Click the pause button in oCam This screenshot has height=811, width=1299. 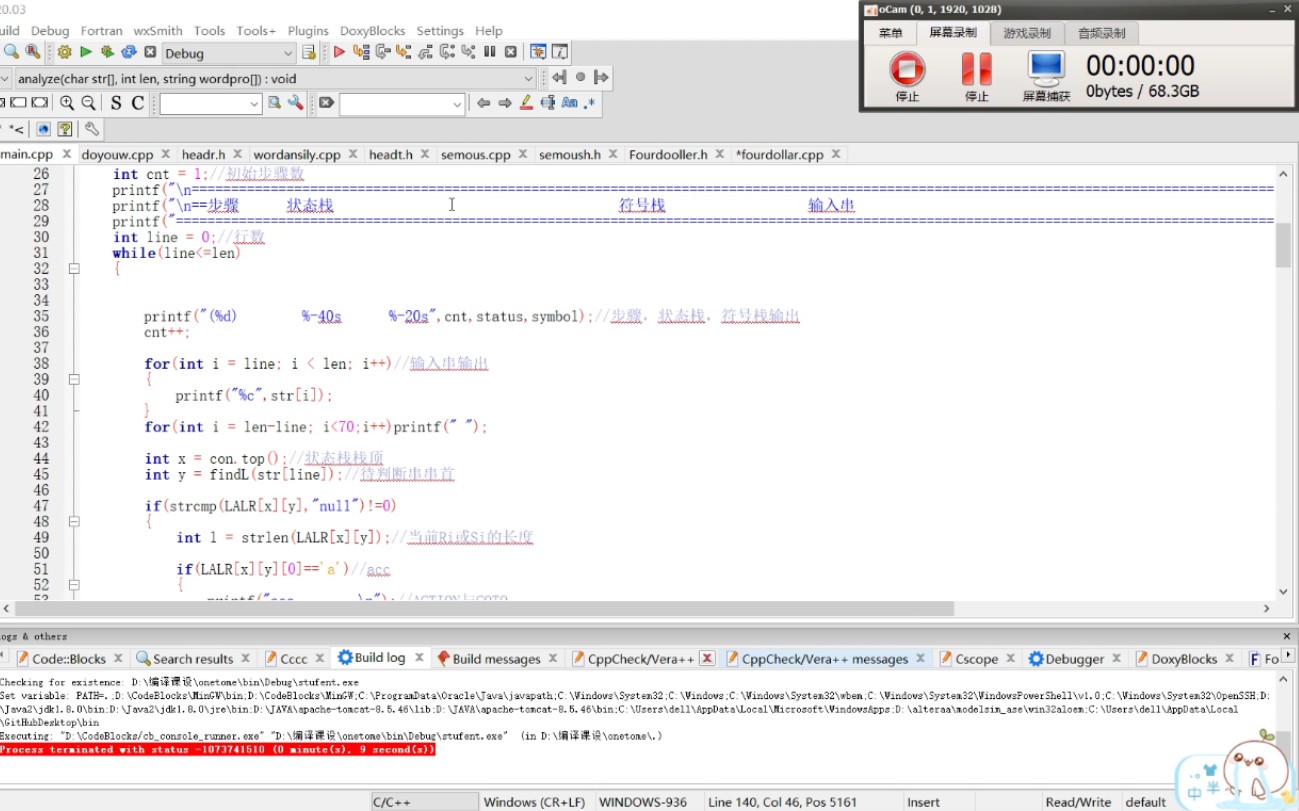976,69
